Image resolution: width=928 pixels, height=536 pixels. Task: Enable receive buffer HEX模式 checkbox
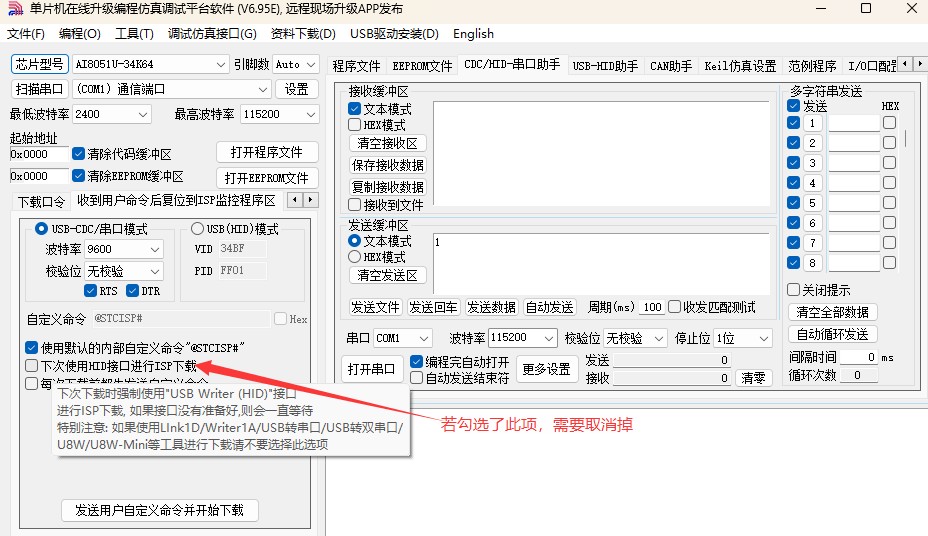[355, 125]
